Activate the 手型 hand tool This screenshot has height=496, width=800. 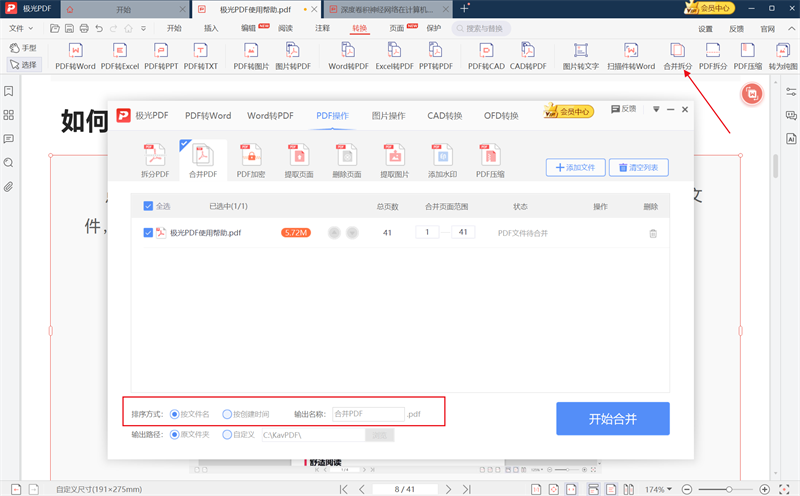click(23, 48)
